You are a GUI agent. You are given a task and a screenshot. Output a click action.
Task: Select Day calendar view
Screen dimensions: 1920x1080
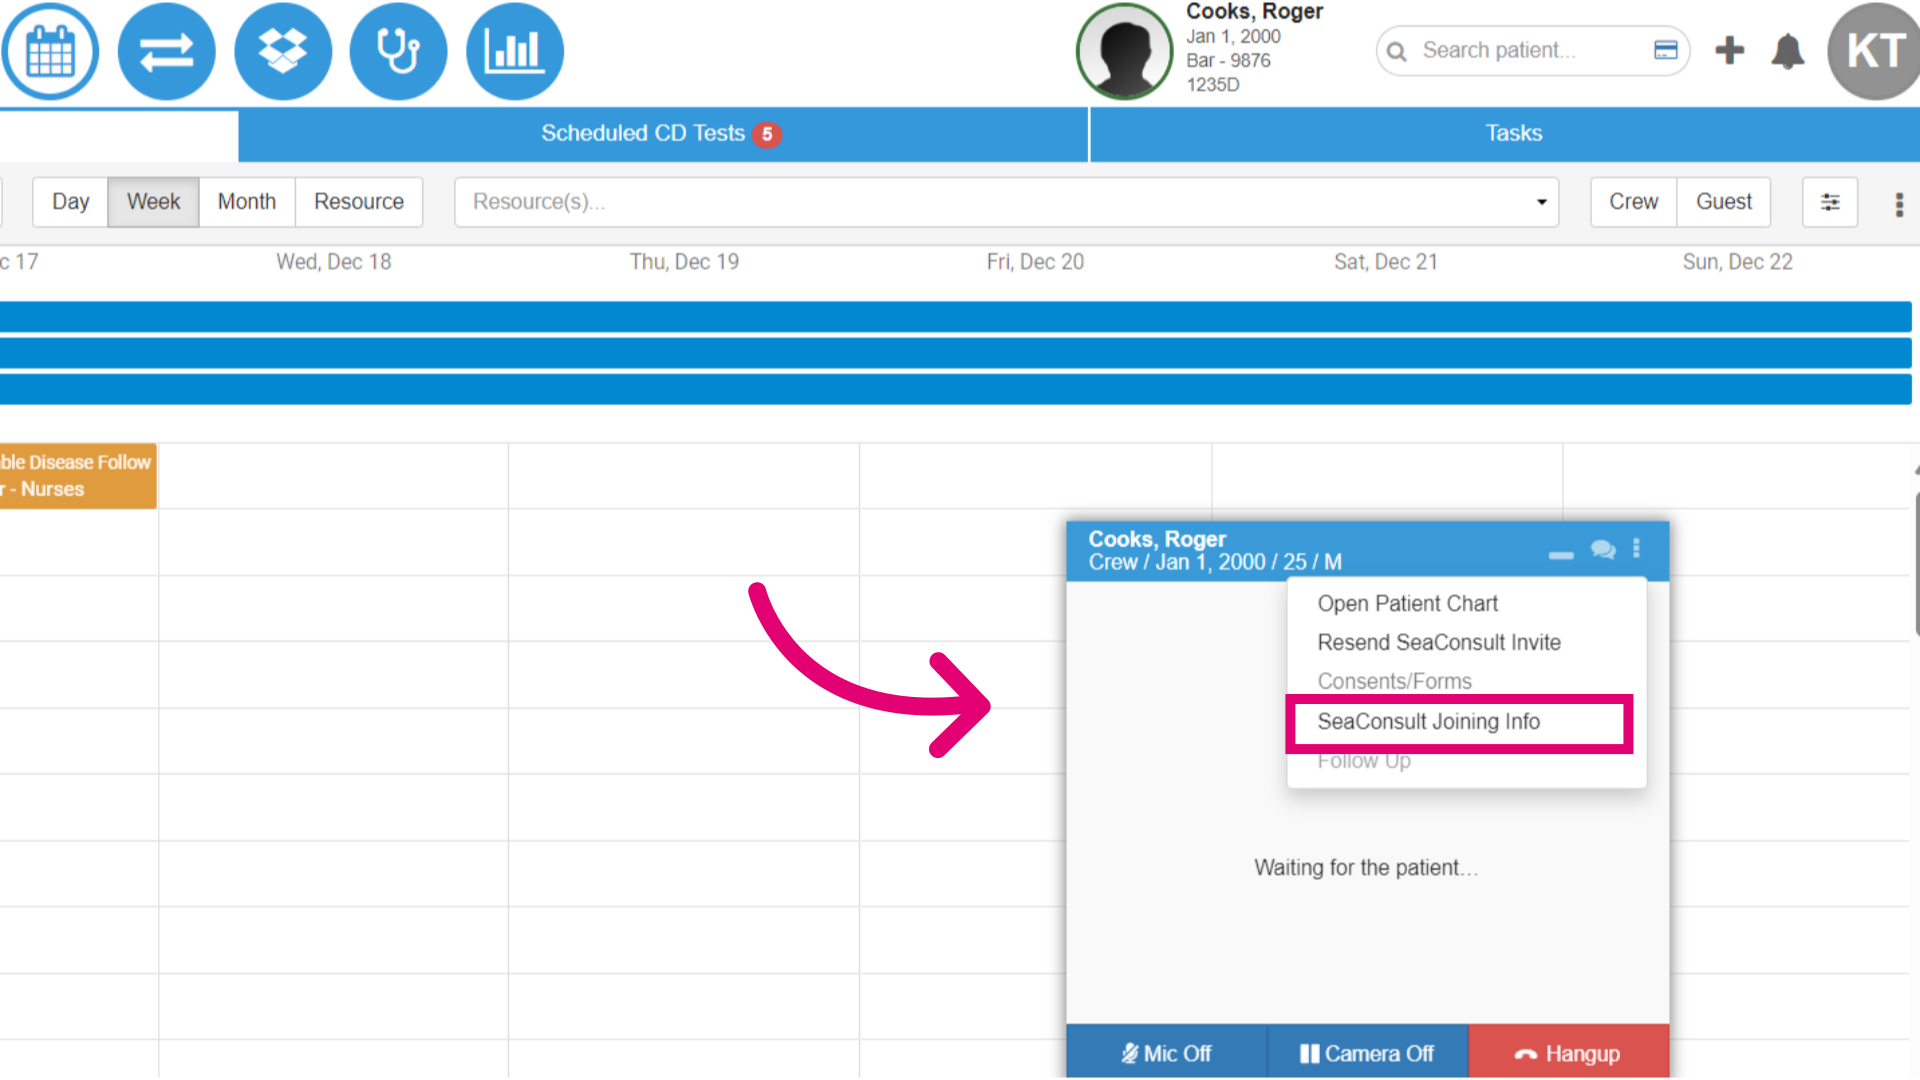pyautogui.click(x=70, y=202)
